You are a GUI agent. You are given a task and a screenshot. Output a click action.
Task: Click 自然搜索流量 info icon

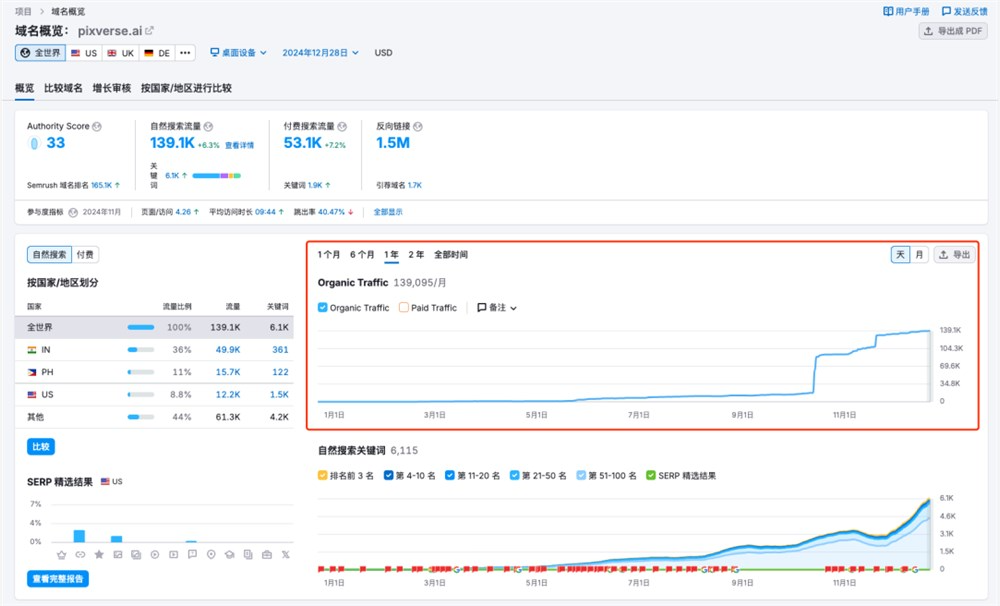pos(208,126)
